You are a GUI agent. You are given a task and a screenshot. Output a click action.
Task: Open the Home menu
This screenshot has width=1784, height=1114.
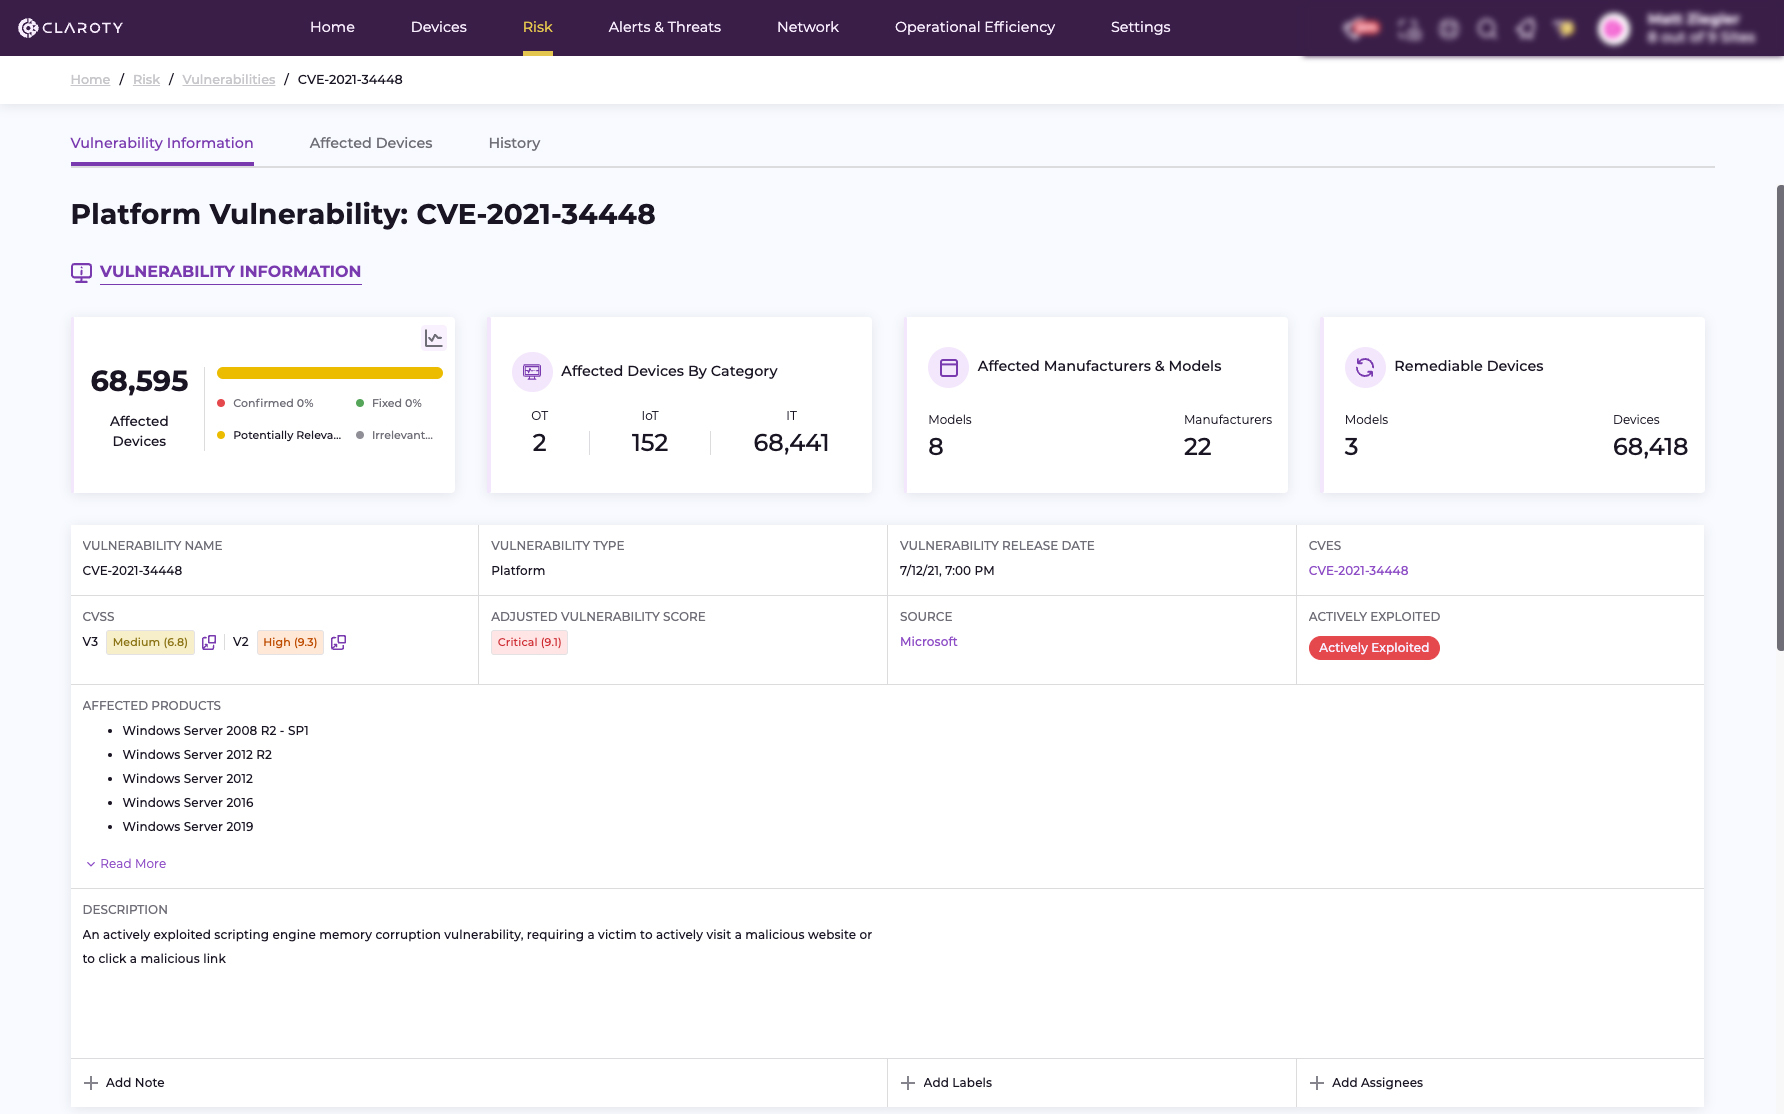pyautogui.click(x=332, y=27)
